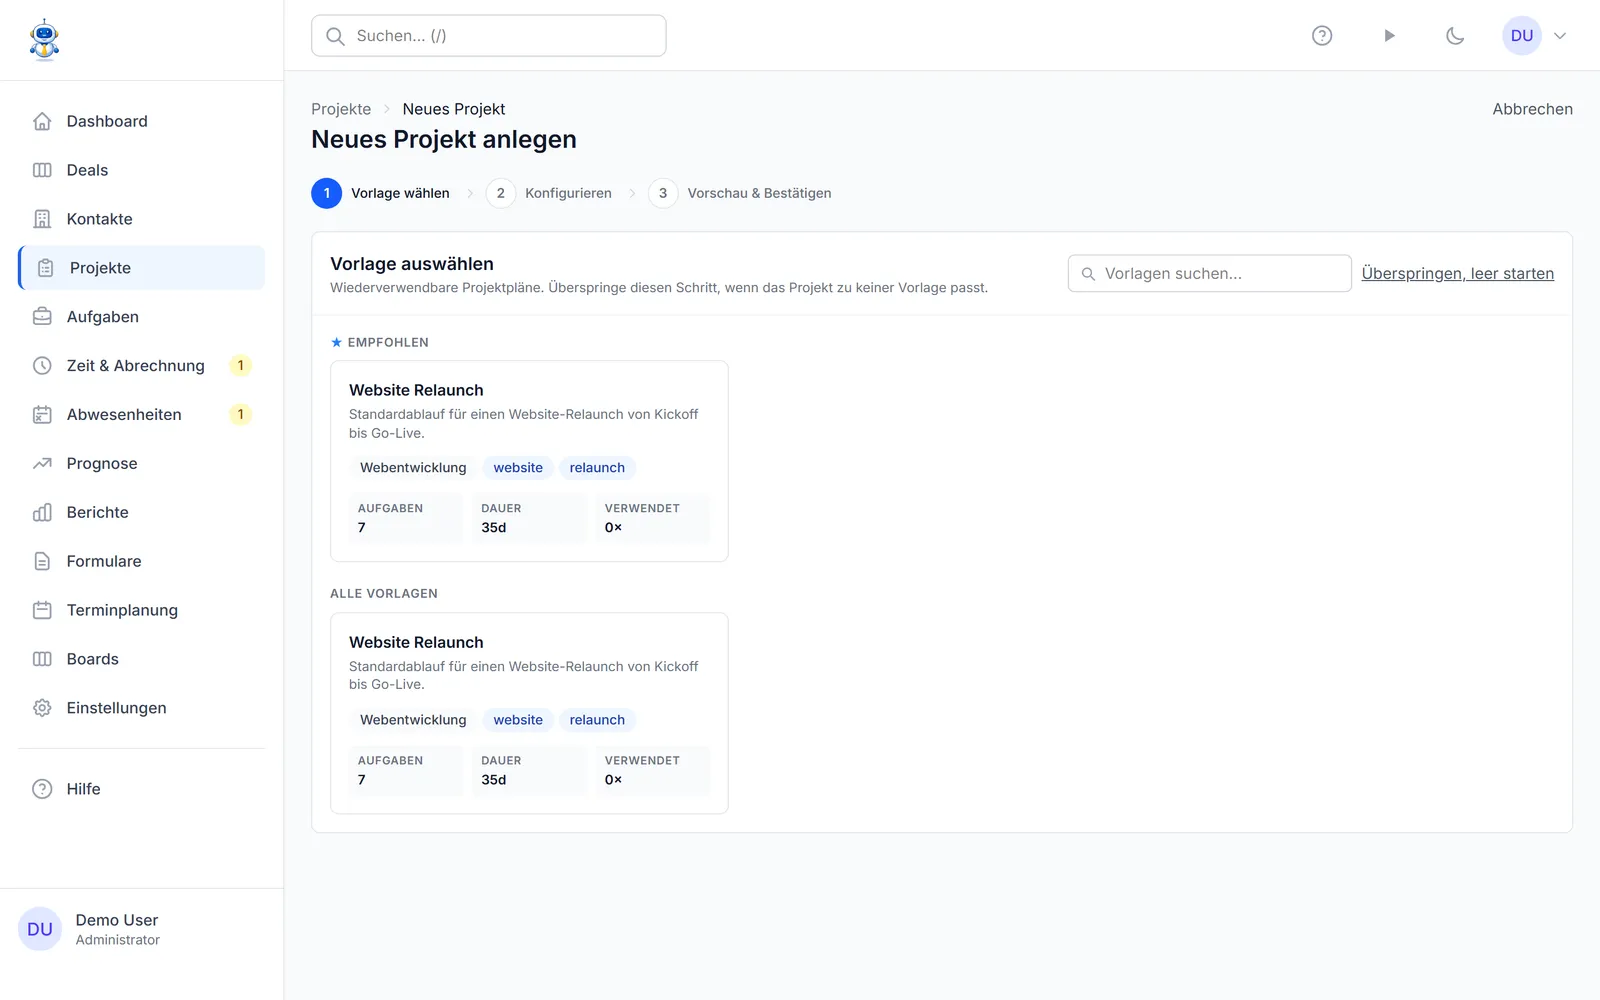Viewport: 1600px width, 1000px height.
Task: Click the Zeit & Abrechnung clock icon
Action: tap(42, 366)
